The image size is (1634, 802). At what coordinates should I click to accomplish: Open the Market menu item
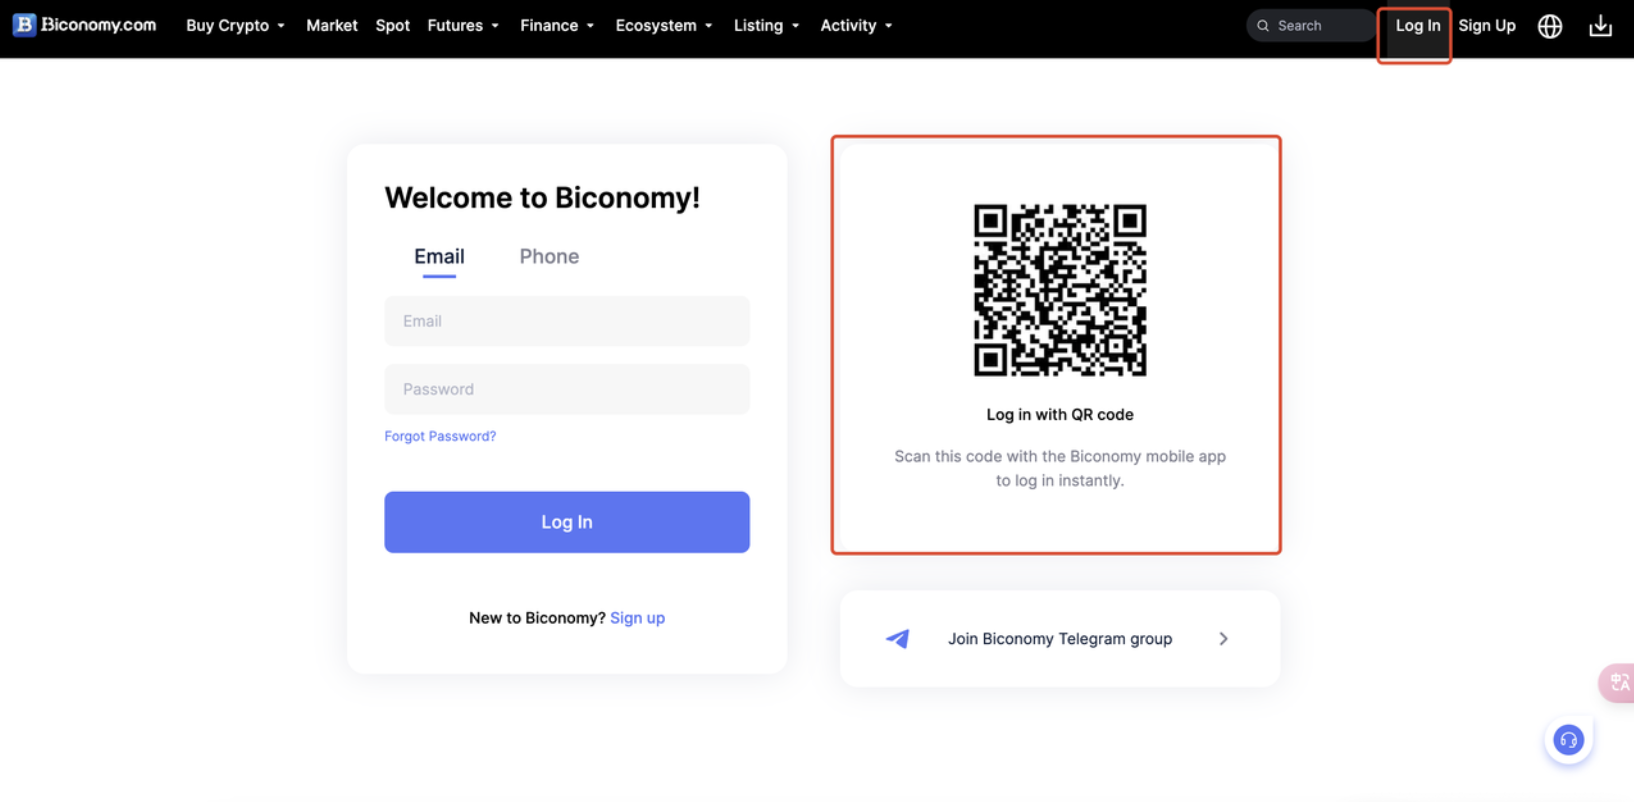pos(331,26)
